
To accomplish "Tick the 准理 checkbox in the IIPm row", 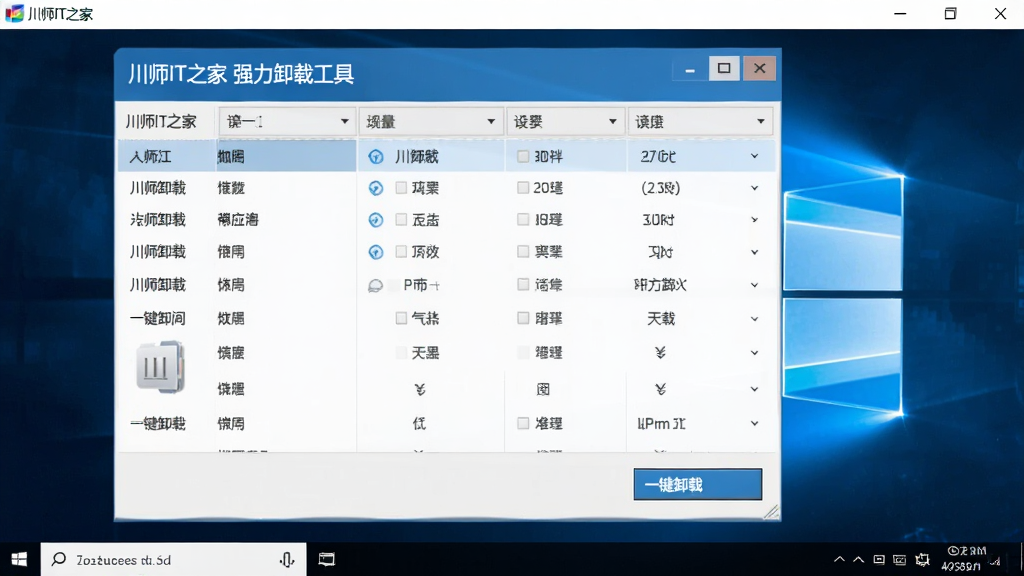I will click(x=522, y=423).
